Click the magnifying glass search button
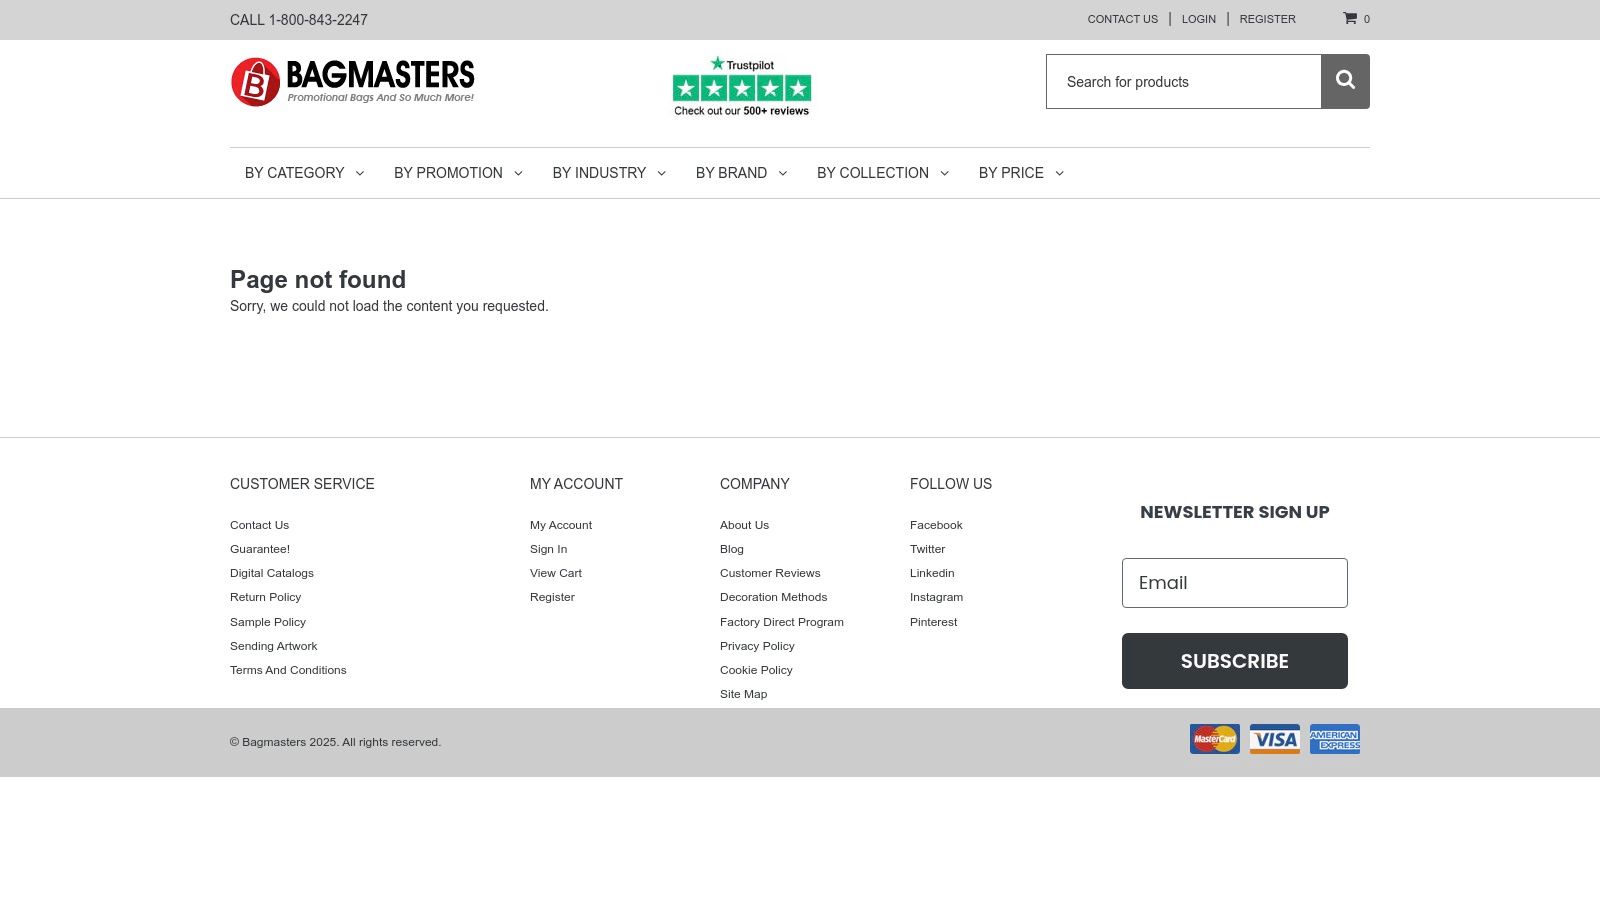 click(1345, 81)
